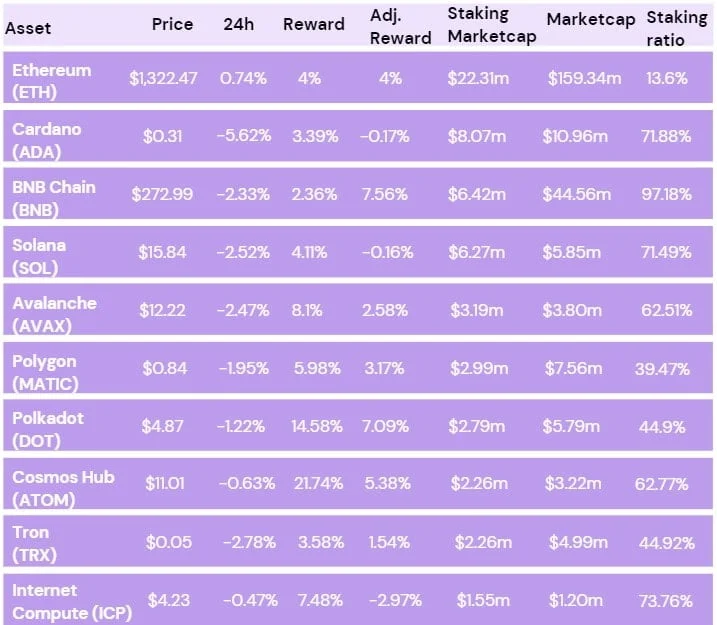Image resolution: width=717 pixels, height=625 pixels.
Task: Click the Ethereum (ETH) asset name
Action: (51, 78)
